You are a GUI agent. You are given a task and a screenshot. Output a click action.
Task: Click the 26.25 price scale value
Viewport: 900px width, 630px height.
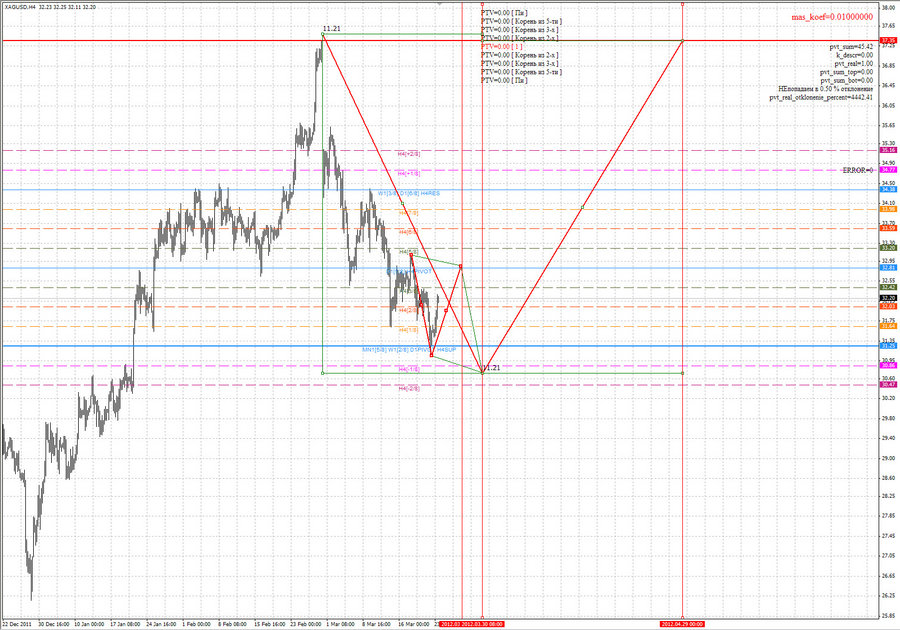889,596
